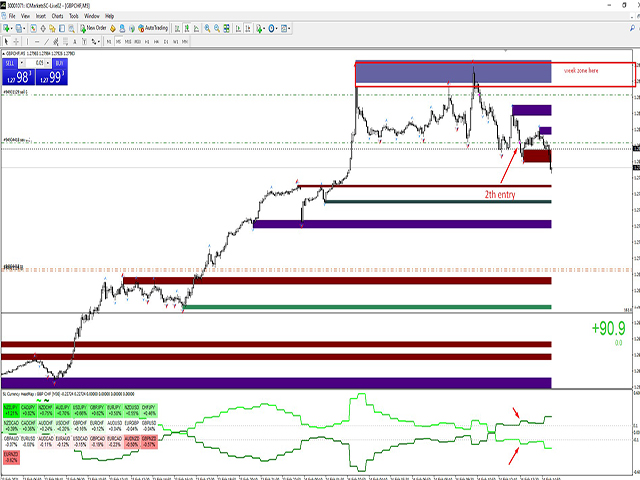The width and height of the screenshot is (640, 480).
Task: Select the Text Label tool
Action: click(84, 41)
